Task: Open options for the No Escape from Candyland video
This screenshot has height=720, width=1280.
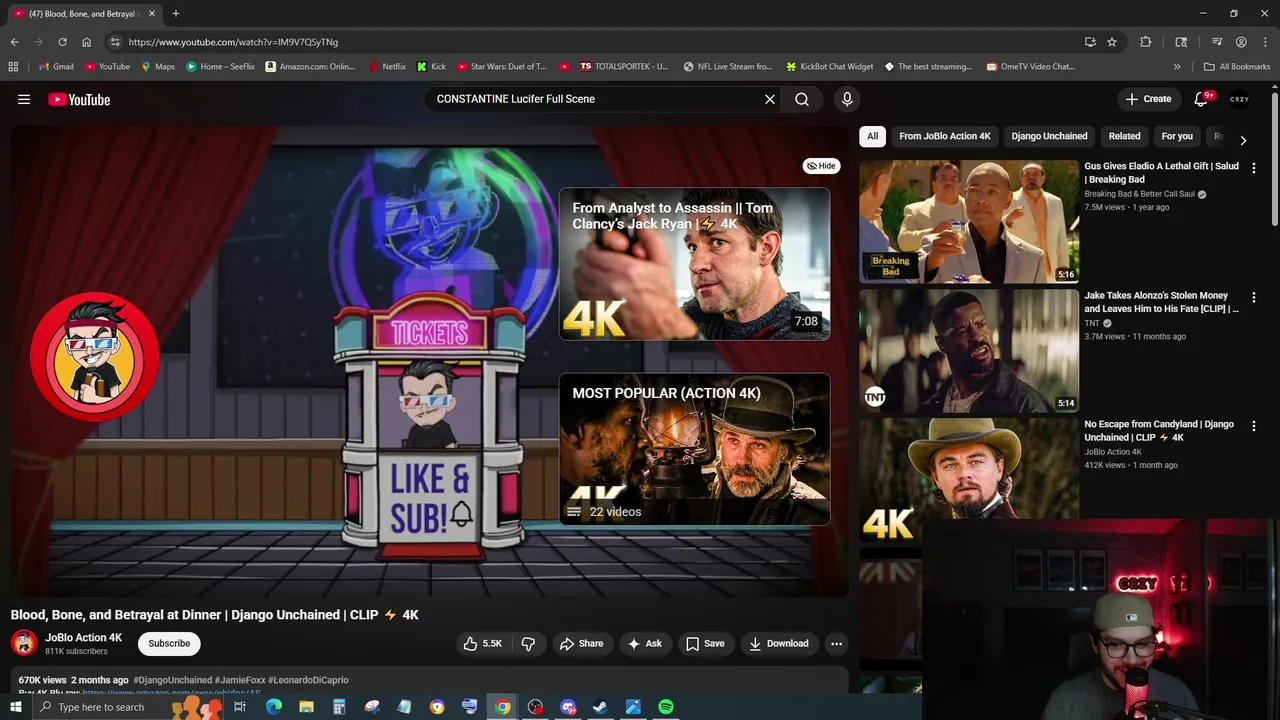Action: [x=1254, y=426]
